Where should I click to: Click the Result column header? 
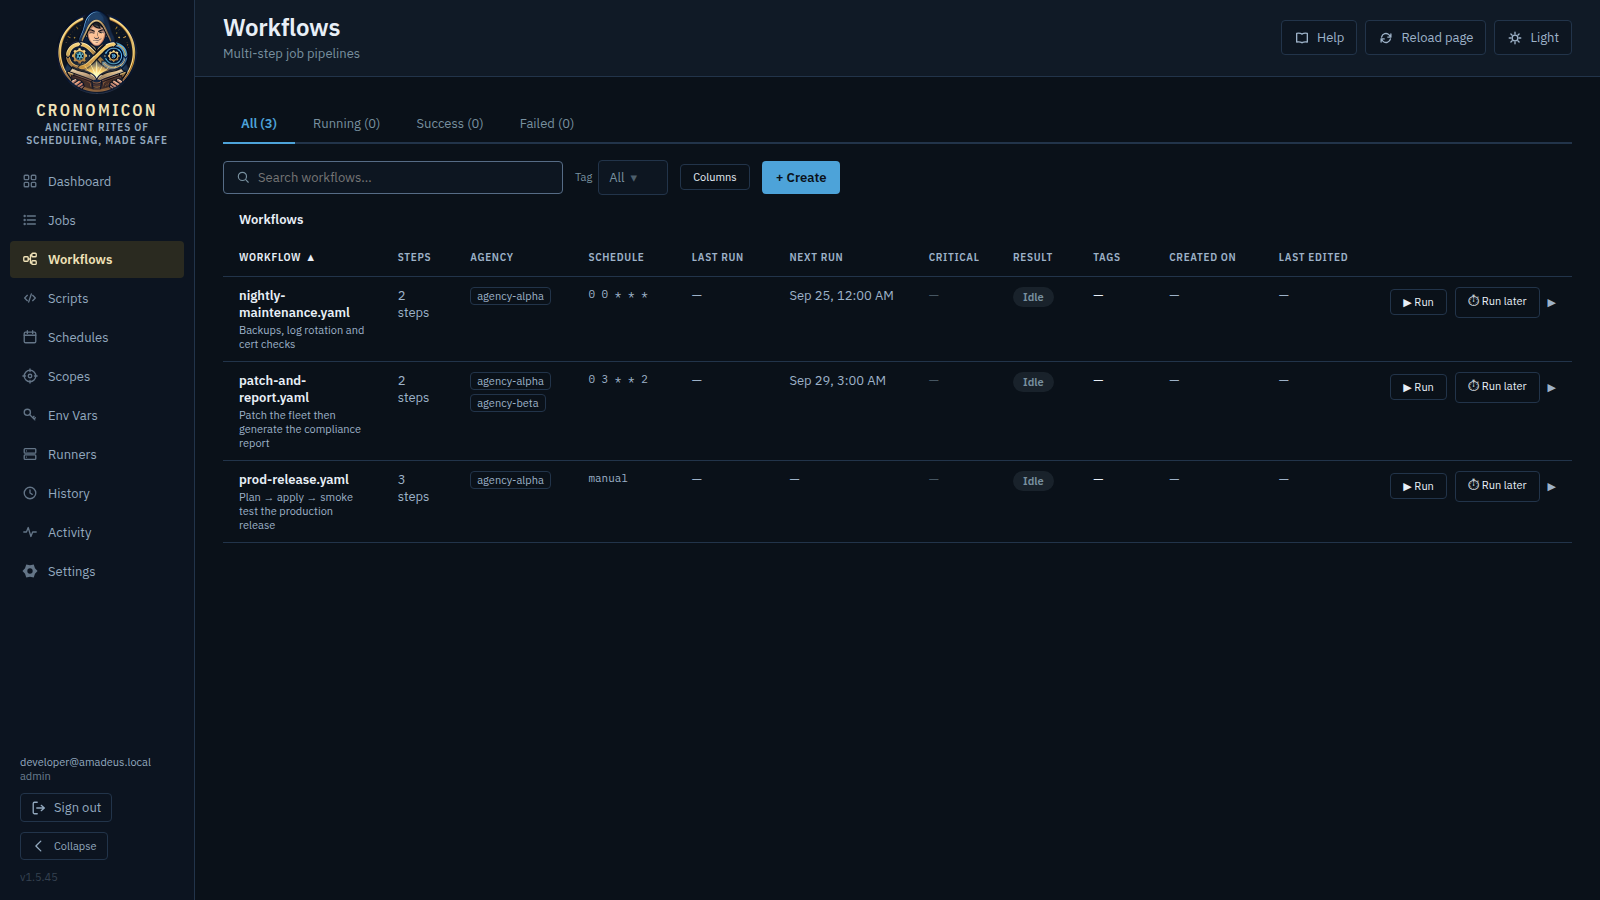pyautogui.click(x=1033, y=257)
